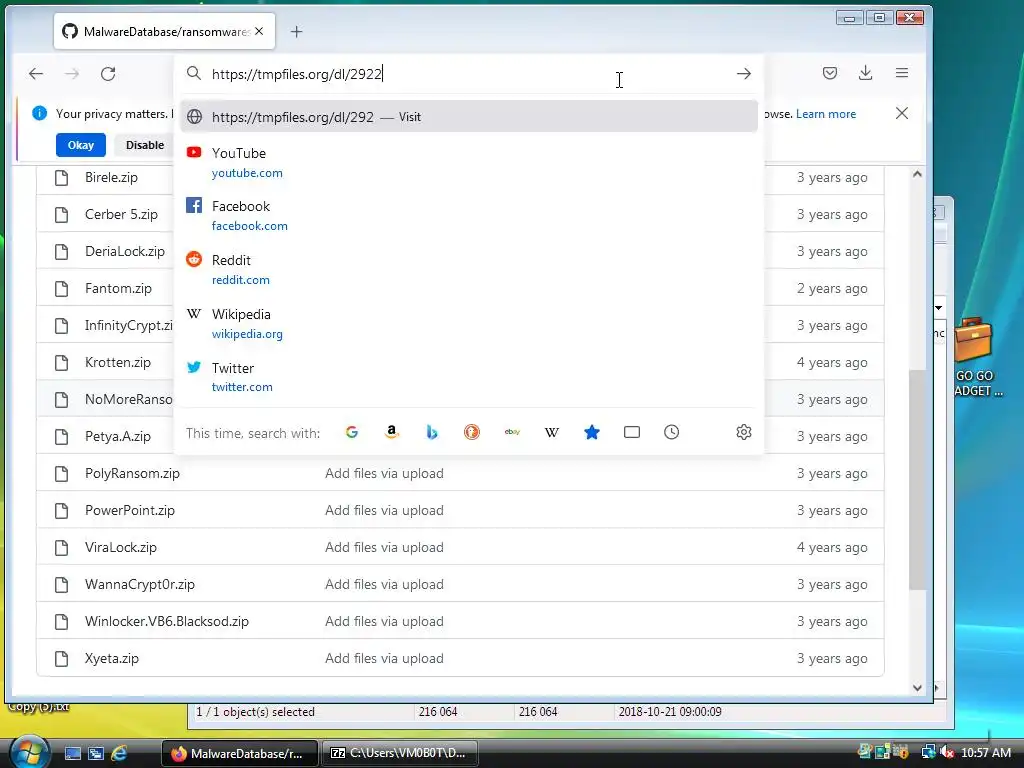This screenshot has height=768, width=1024.
Task: Click the Go arrow in the URL bar
Action: (743, 74)
